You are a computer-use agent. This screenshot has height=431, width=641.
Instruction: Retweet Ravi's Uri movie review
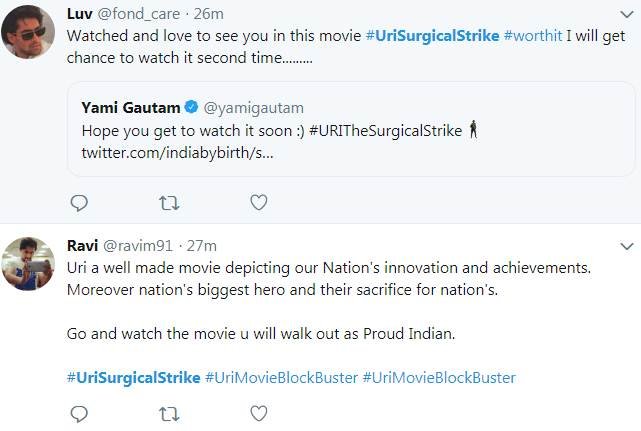(x=170, y=413)
